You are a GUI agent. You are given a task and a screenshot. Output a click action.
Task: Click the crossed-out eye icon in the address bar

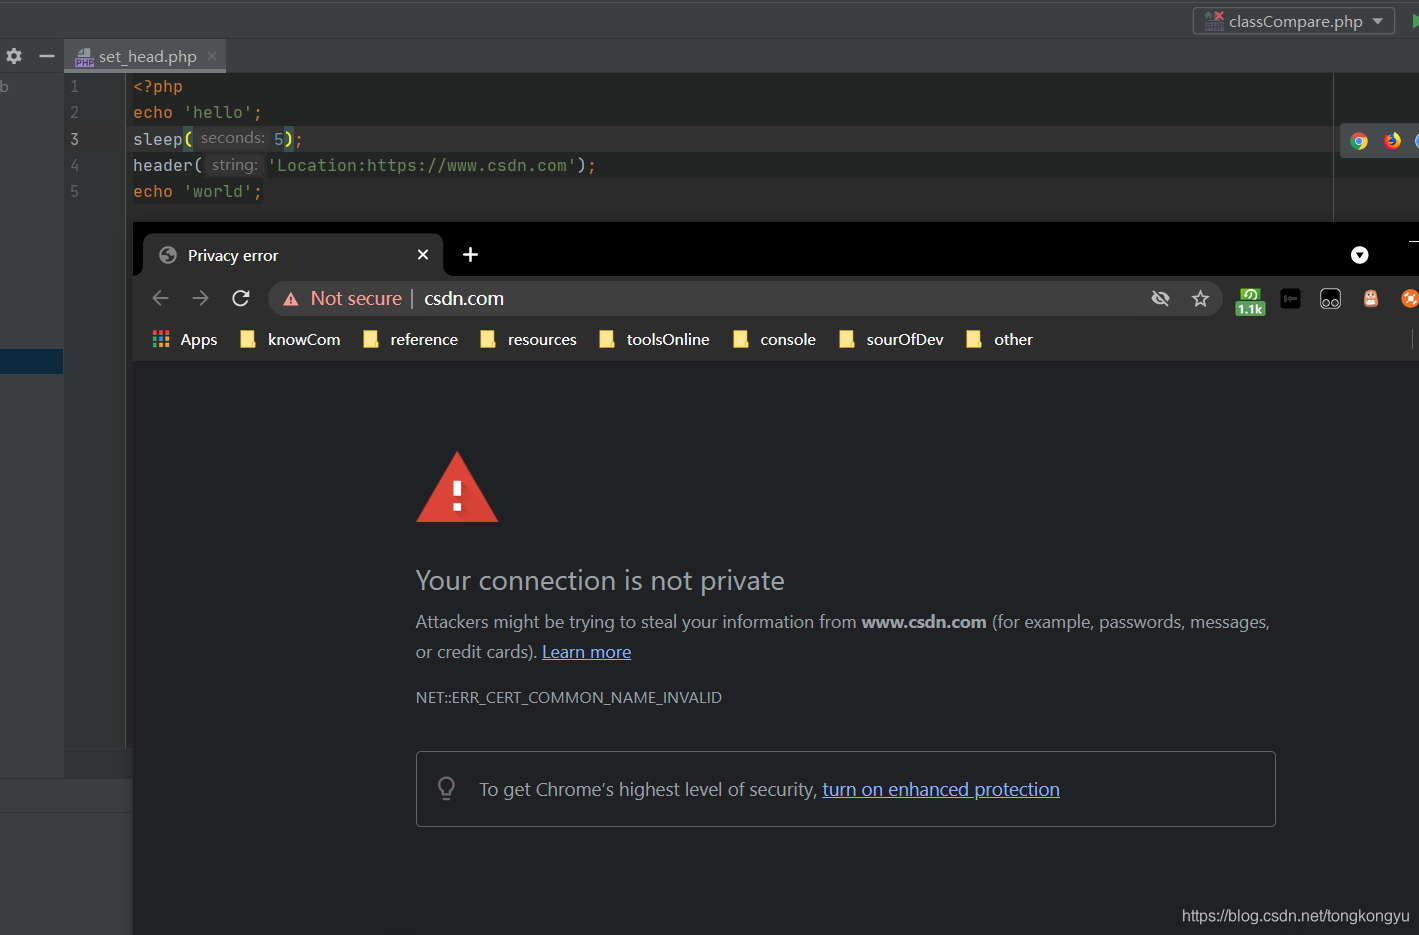click(1160, 298)
